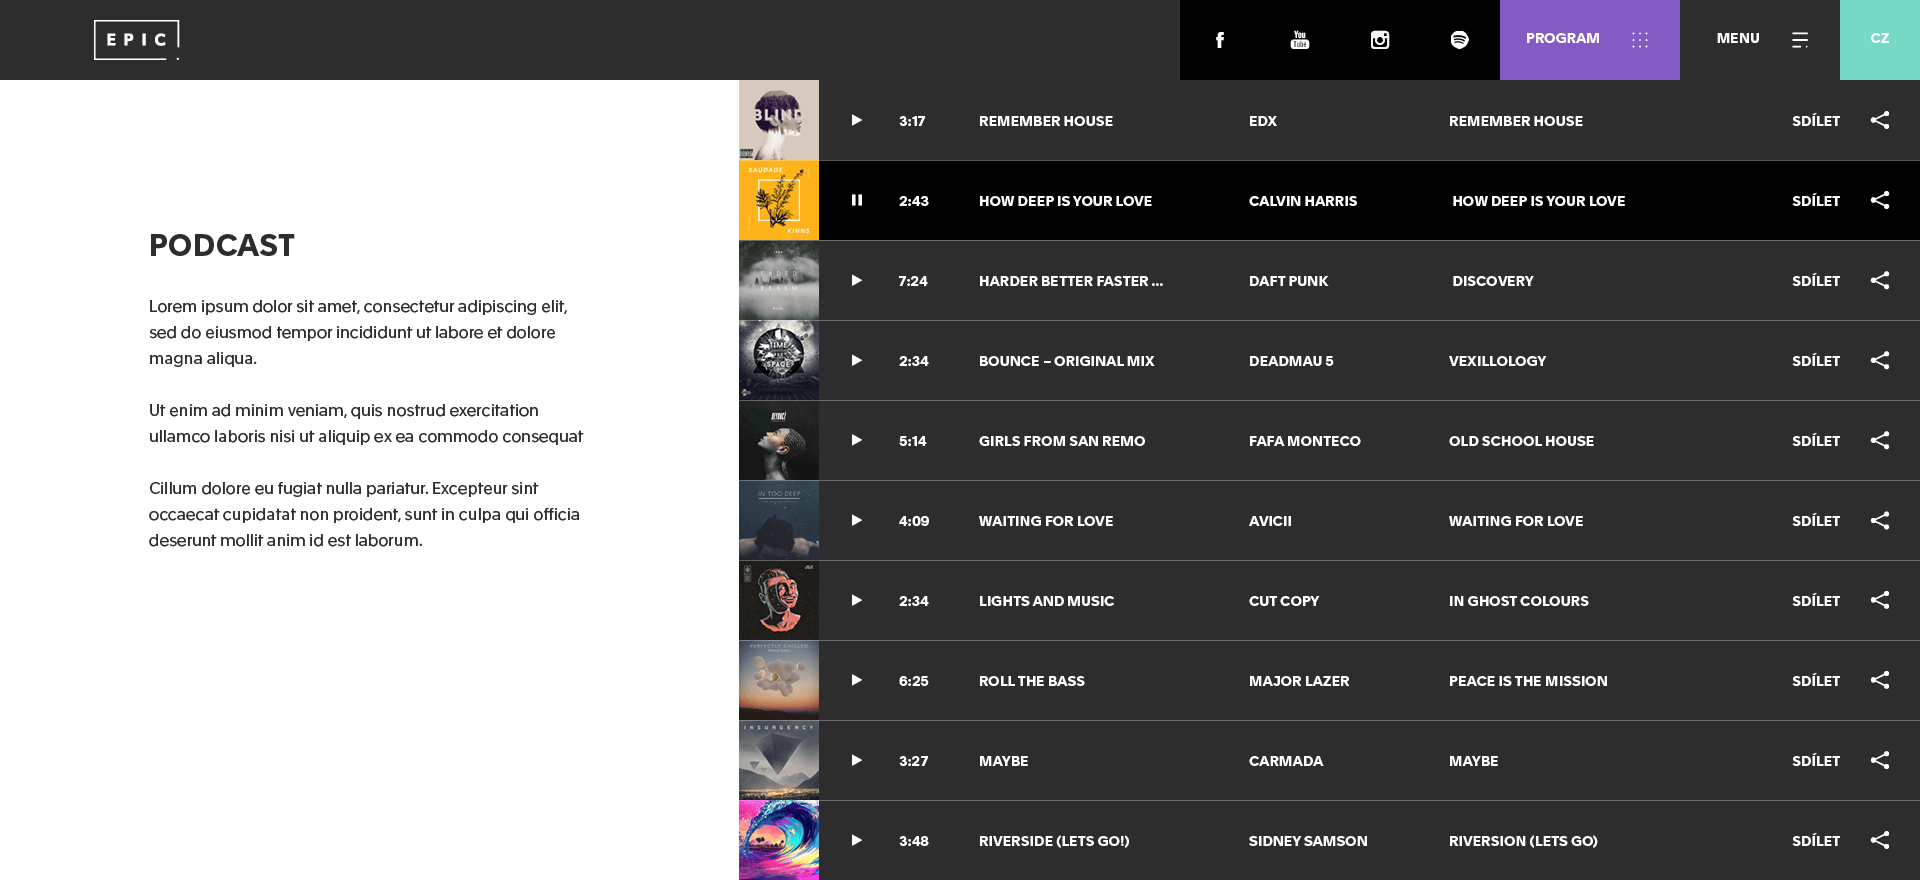This screenshot has height=880, width=1920.
Task: Select the SIDNEY SAMSON artist name
Action: coord(1308,841)
